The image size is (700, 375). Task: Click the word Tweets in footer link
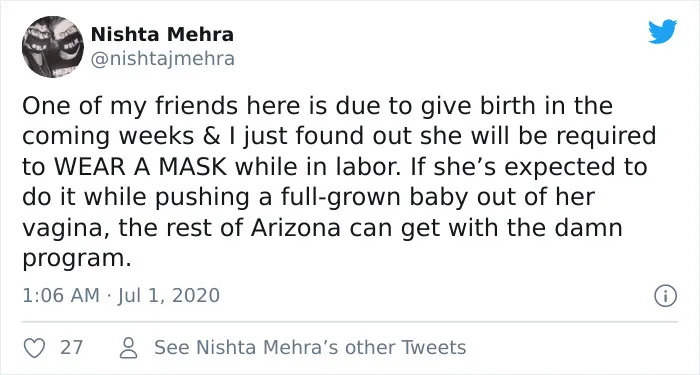(433, 347)
